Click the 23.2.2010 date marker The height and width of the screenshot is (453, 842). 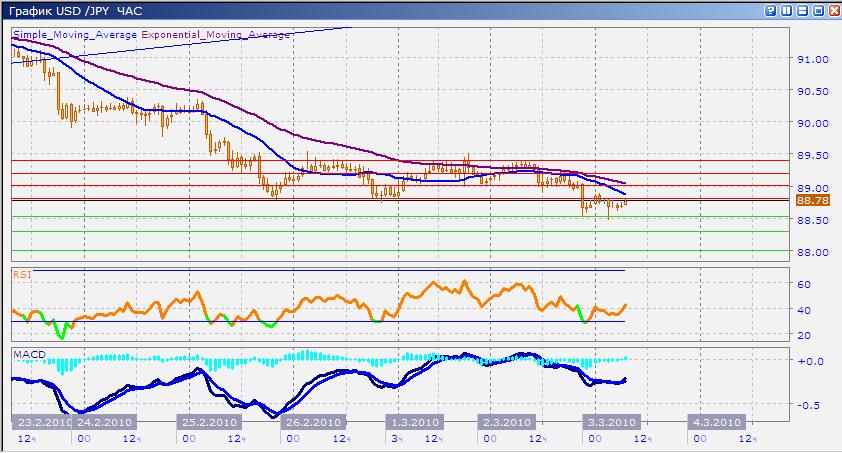39,422
